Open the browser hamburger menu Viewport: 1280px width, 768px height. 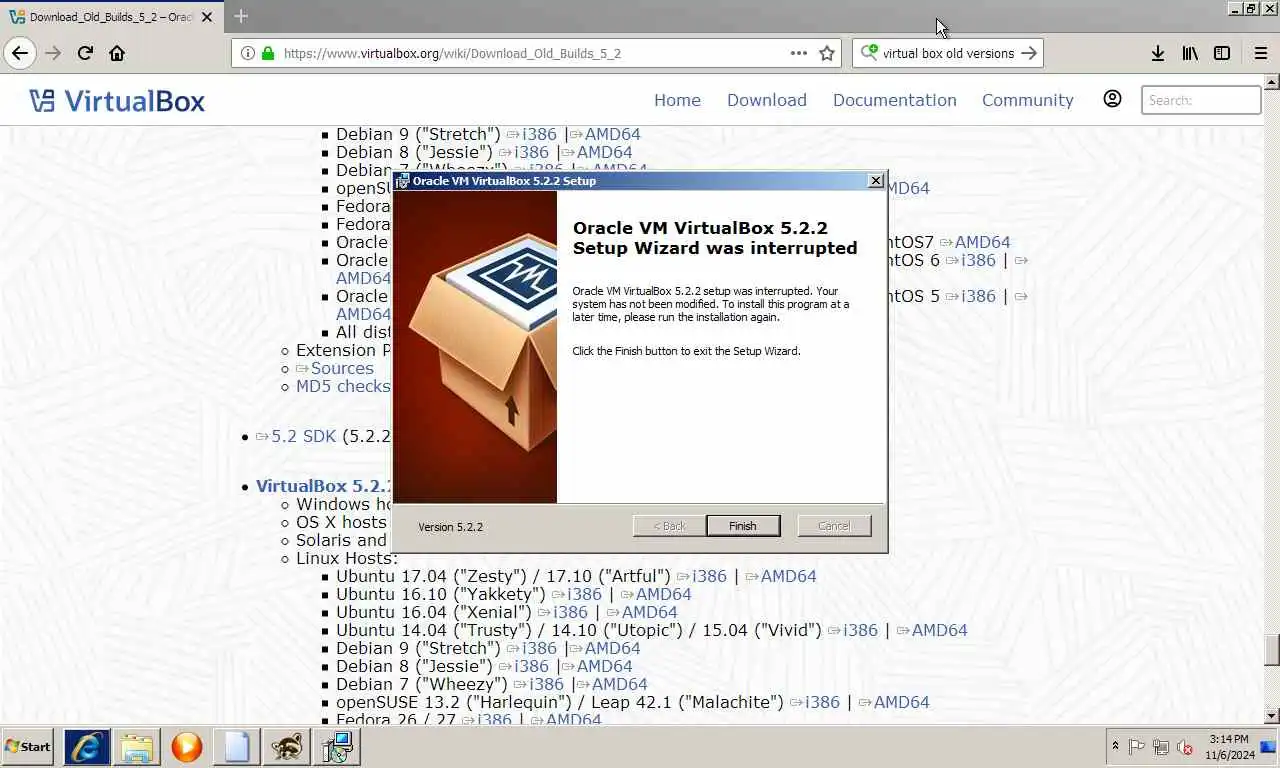click(x=1261, y=53)
